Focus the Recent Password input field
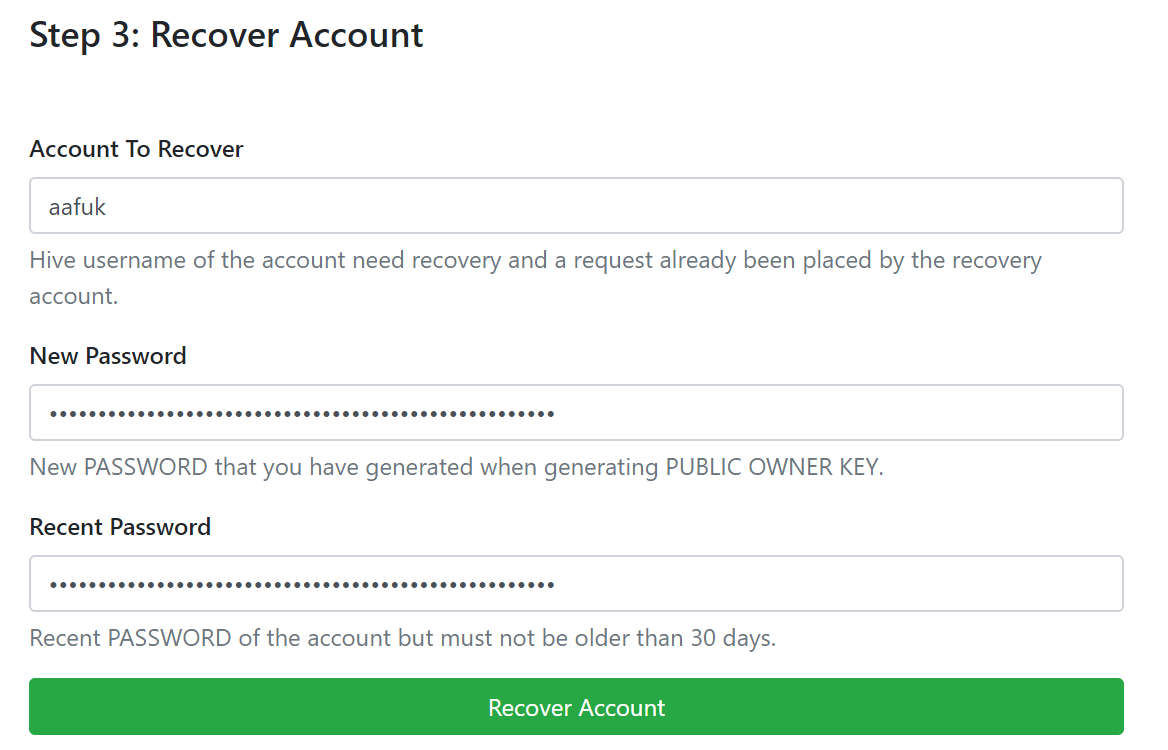1168x750 pixels. coord(576,583)
